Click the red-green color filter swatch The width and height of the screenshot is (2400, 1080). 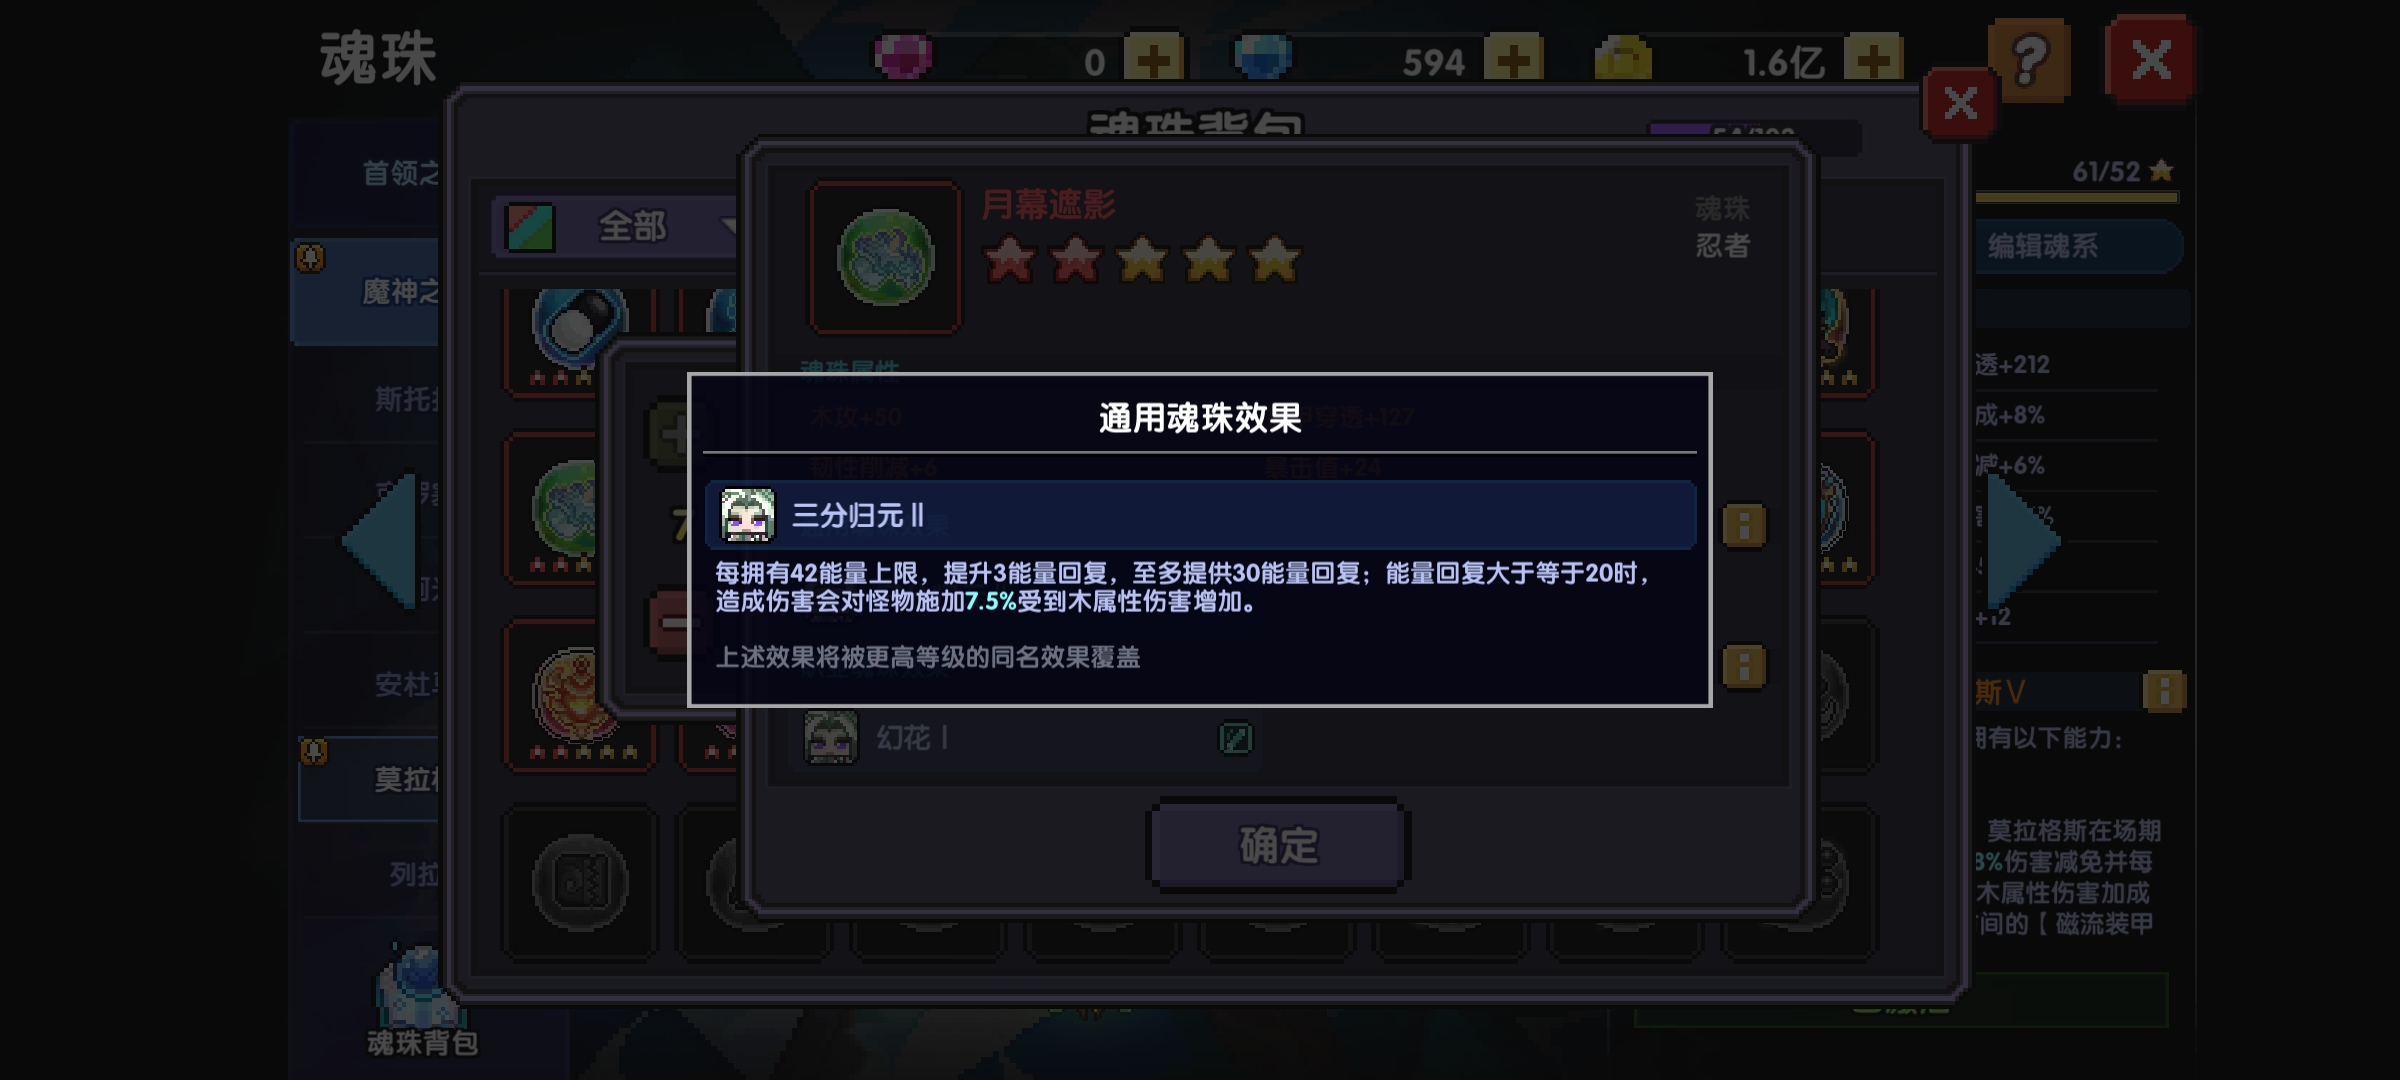530,227
